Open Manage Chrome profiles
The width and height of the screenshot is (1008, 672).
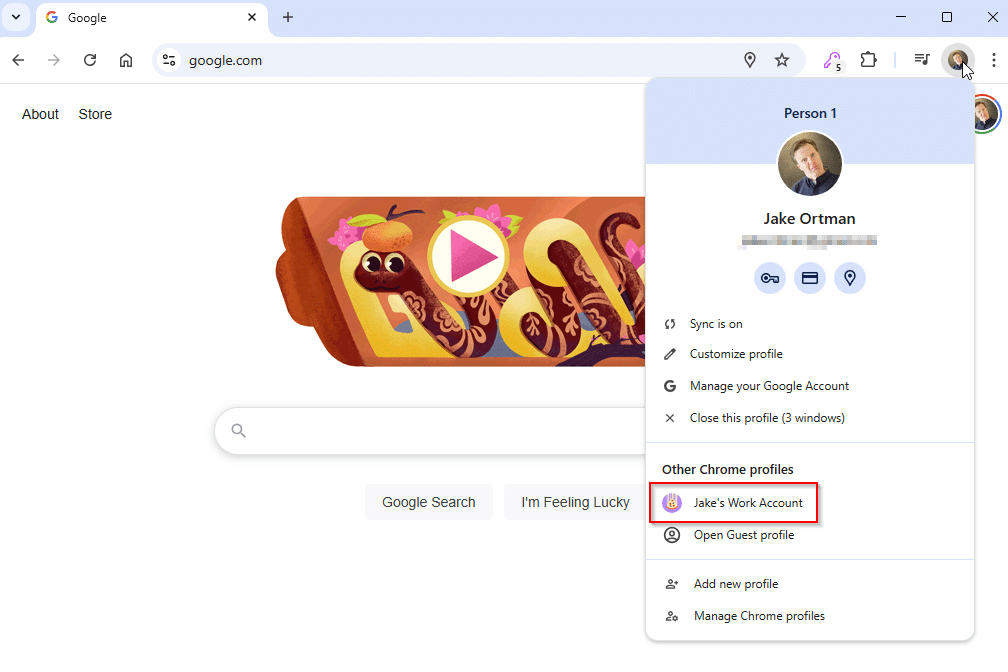[x=810, y=616]
